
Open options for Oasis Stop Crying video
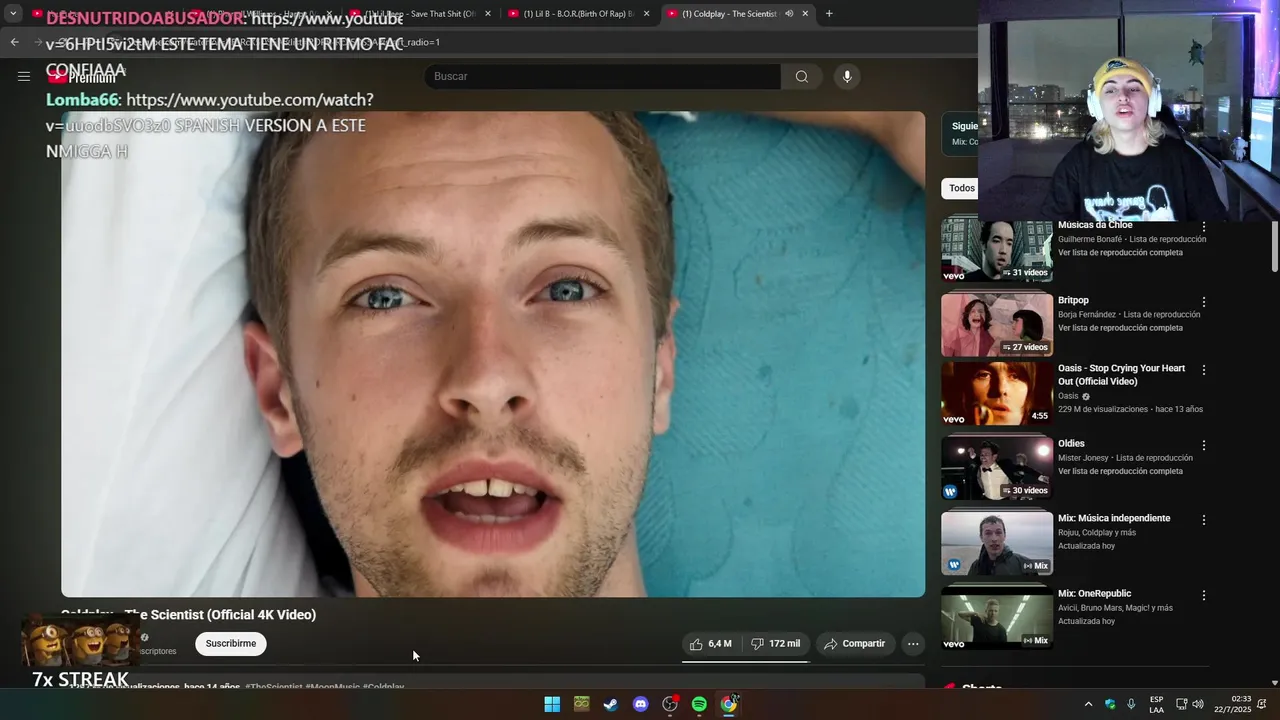click(x=1204, y=370)
